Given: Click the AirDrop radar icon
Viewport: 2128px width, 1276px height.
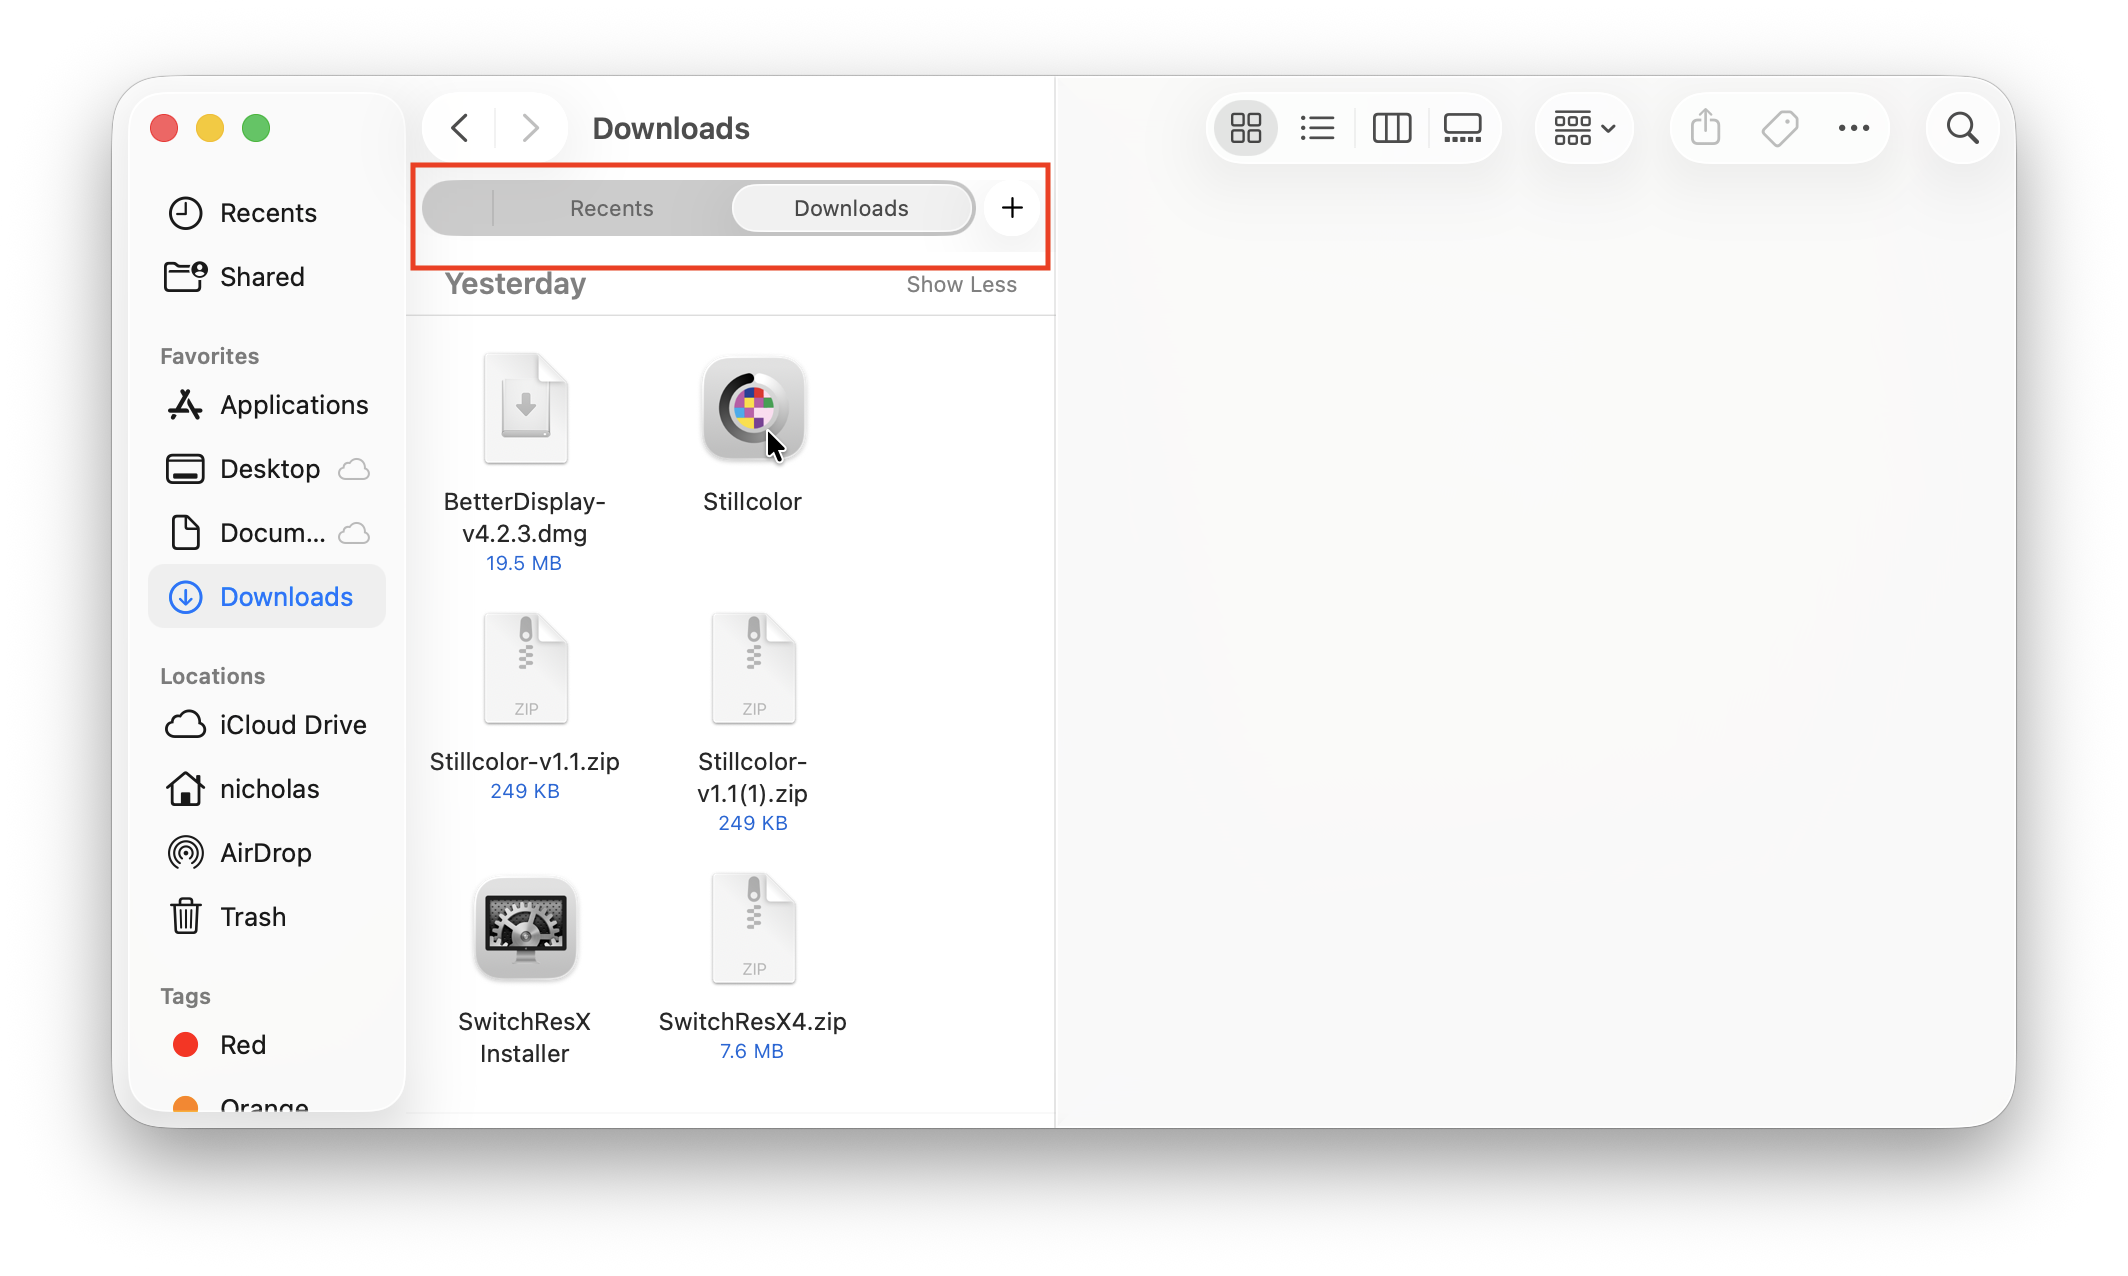Looking at the screenshot, I should tap(185, 853).
